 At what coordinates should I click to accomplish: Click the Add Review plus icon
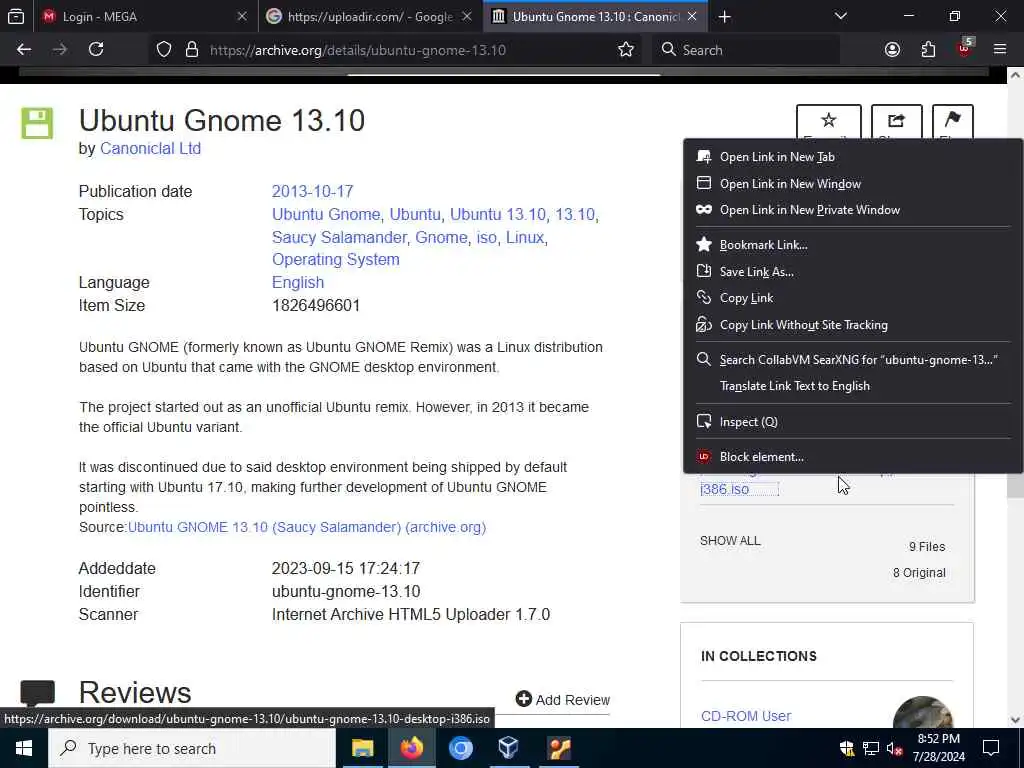(523, 699)
